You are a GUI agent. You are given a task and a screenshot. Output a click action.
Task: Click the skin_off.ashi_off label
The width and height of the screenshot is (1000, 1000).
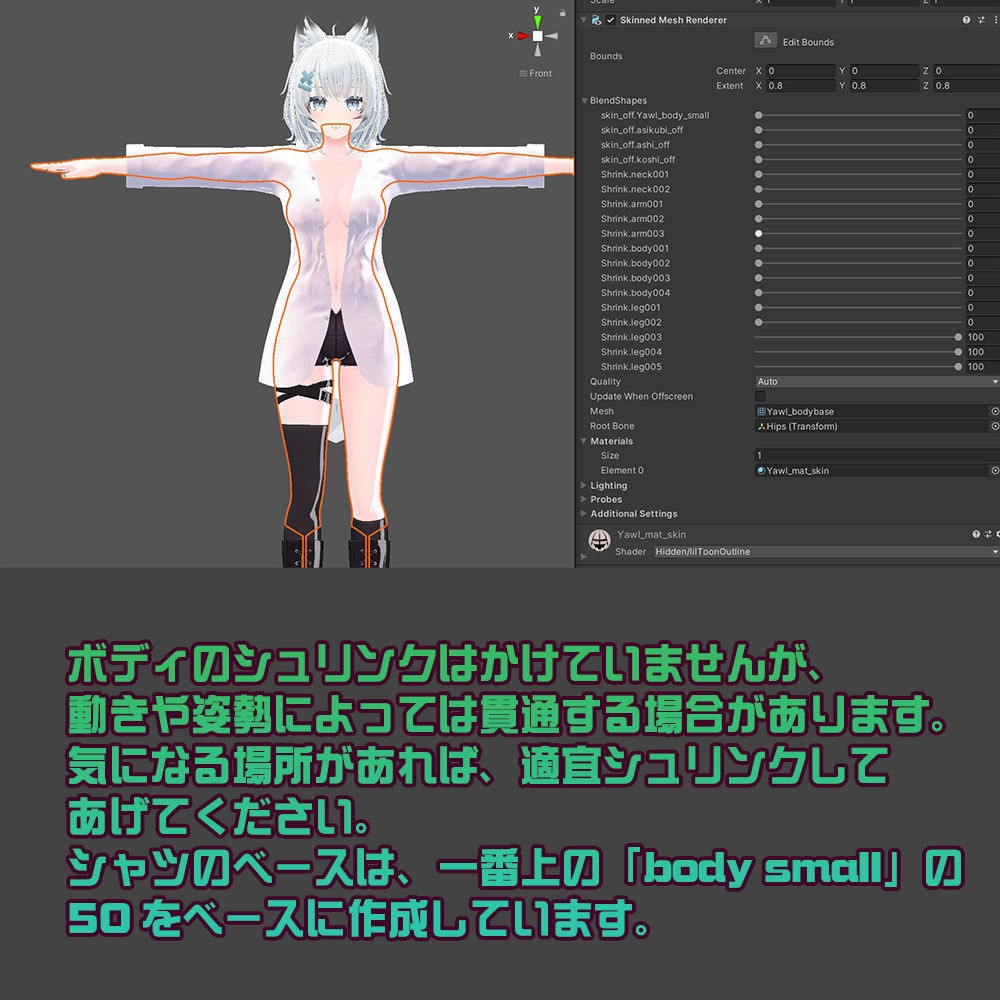635,145
